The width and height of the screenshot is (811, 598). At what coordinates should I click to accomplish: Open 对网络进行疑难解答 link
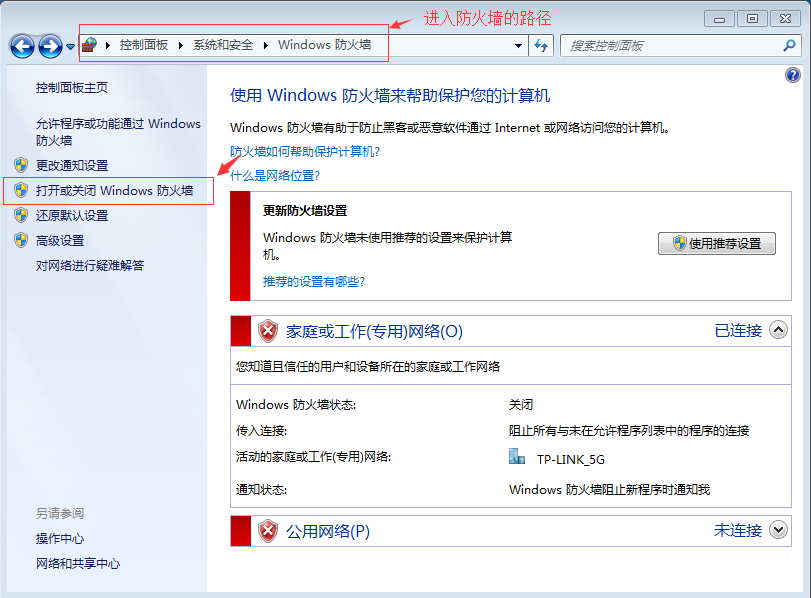click(x=90, y=266)
